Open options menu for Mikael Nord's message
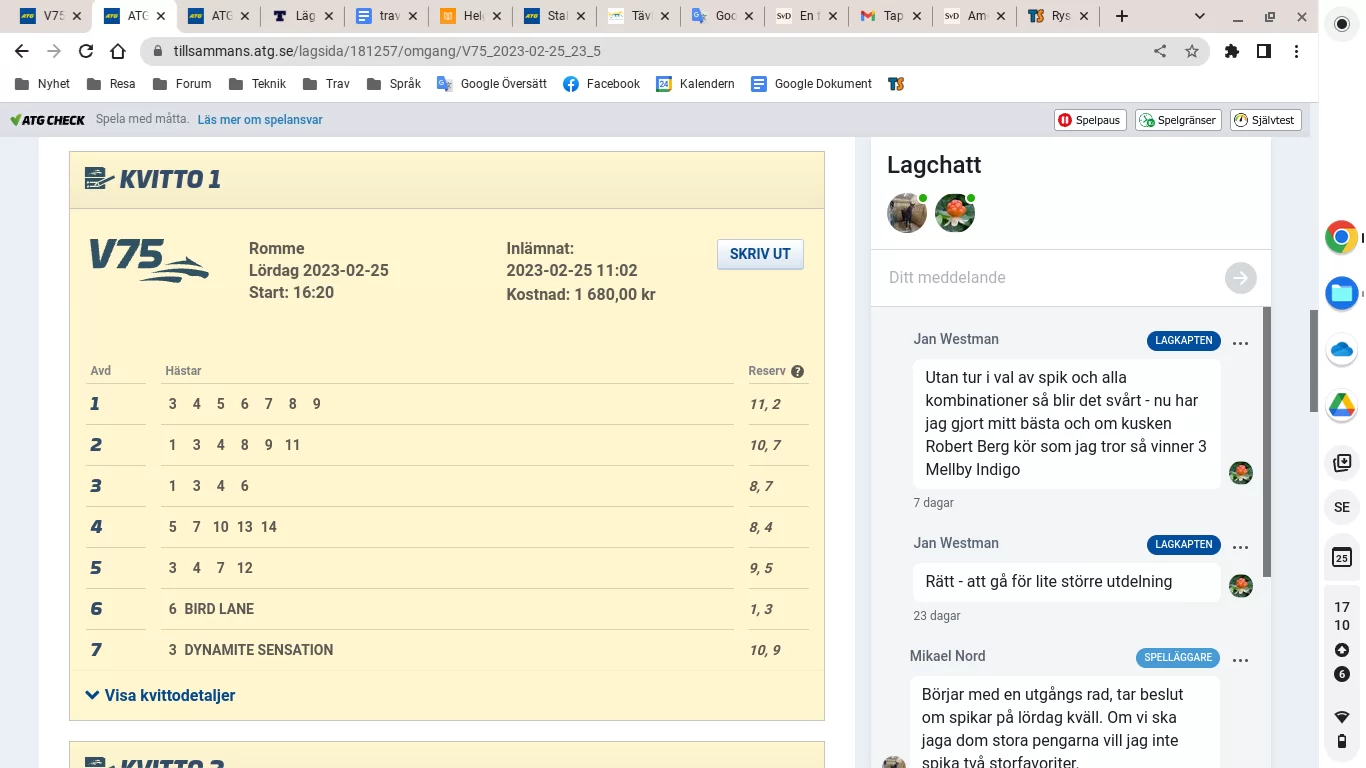This screenshot has height=768, width=1366. [x=1240, y=660]
